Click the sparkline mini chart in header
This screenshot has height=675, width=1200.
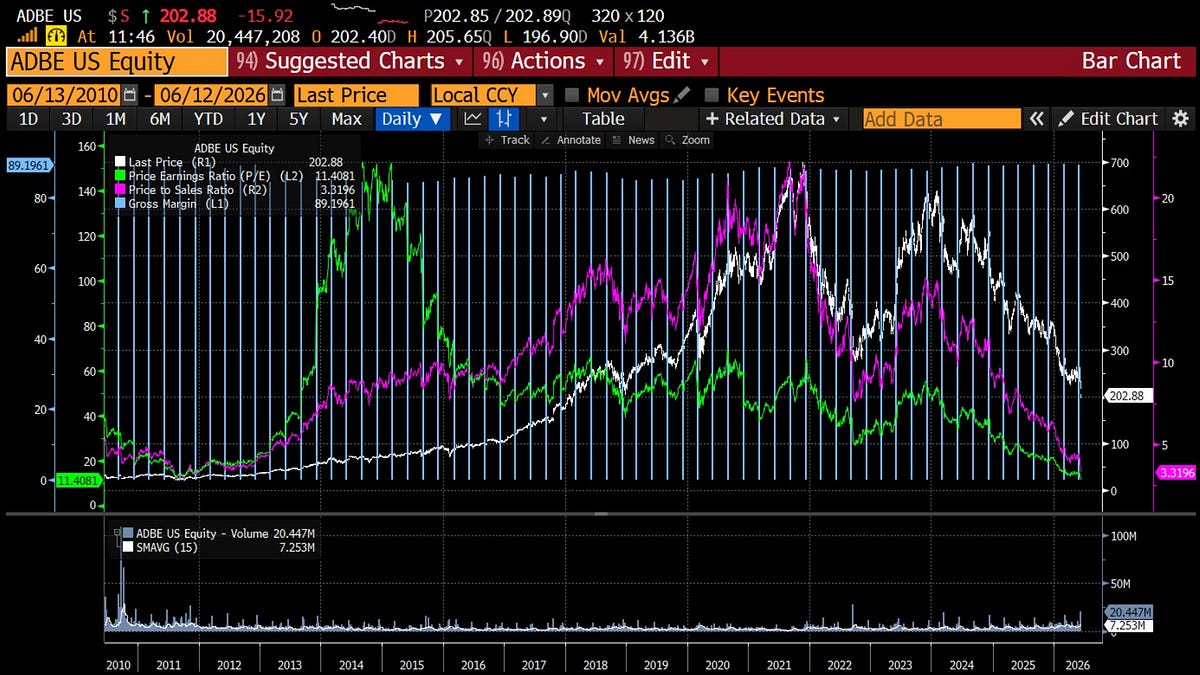click(370, 12)
